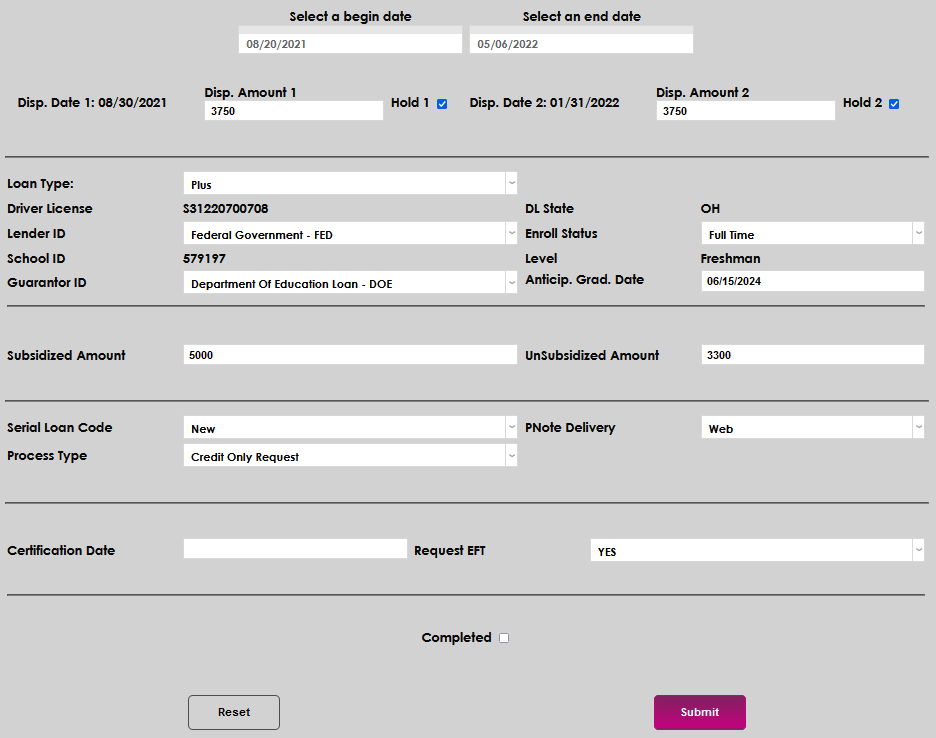Screen dimensions: 936x738
Task: Expand the Lender ID dropdown
Action: tap(350, 234)
